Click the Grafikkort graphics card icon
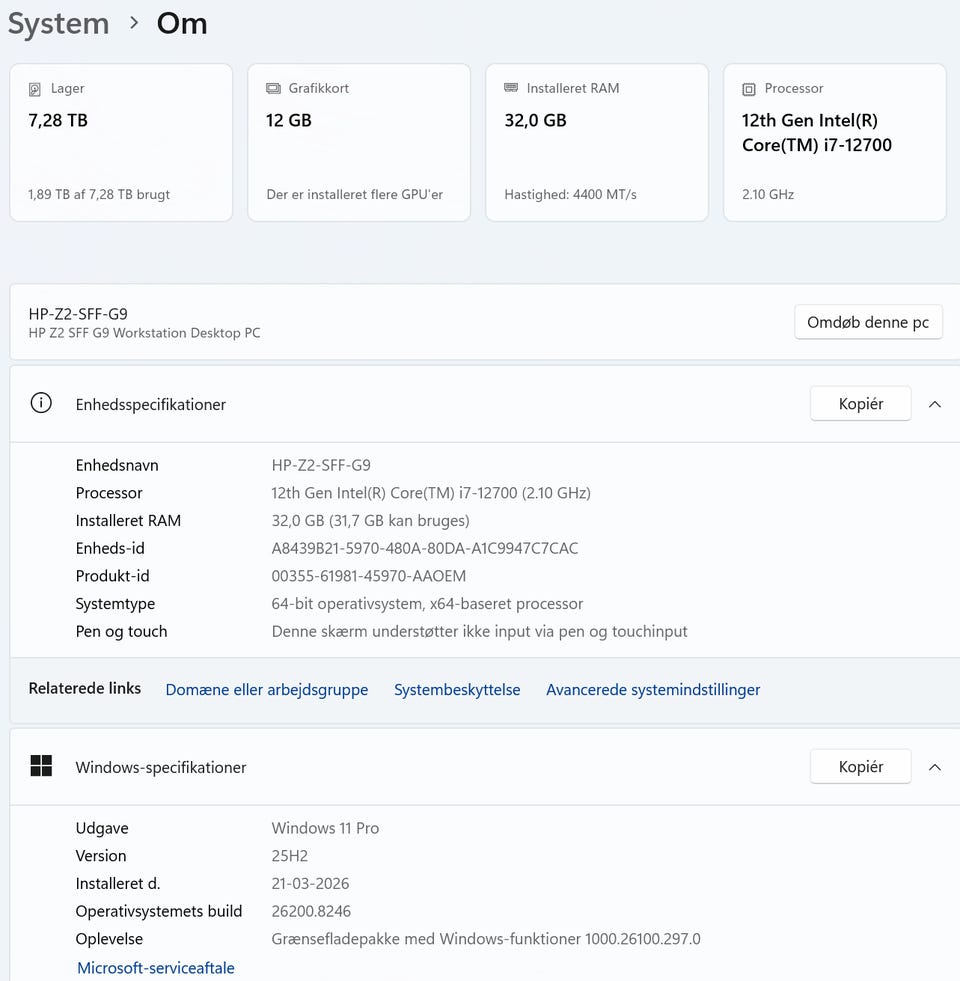Screen dimensions: 960x981 click(x=273, y=89)
